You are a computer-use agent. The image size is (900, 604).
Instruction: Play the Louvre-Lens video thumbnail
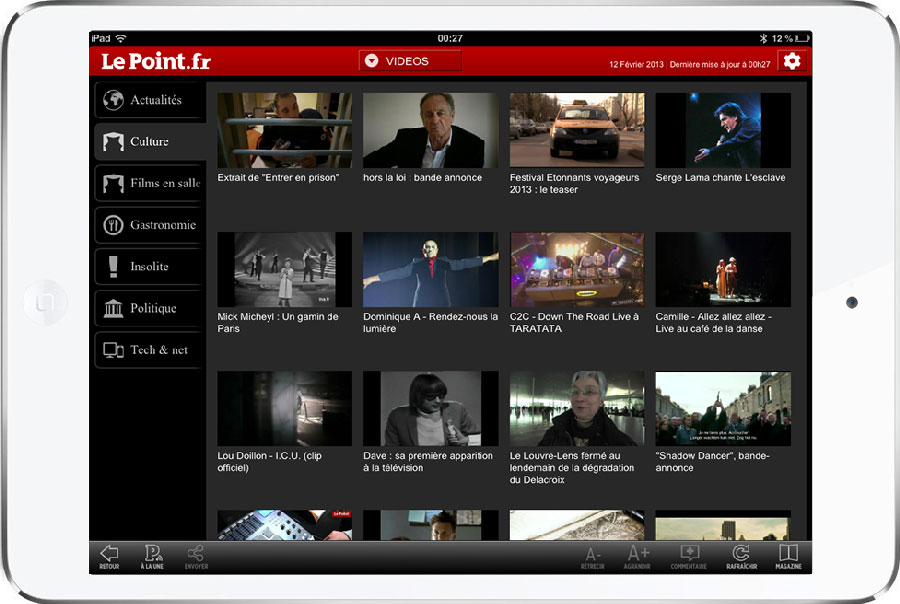point(577,408)
